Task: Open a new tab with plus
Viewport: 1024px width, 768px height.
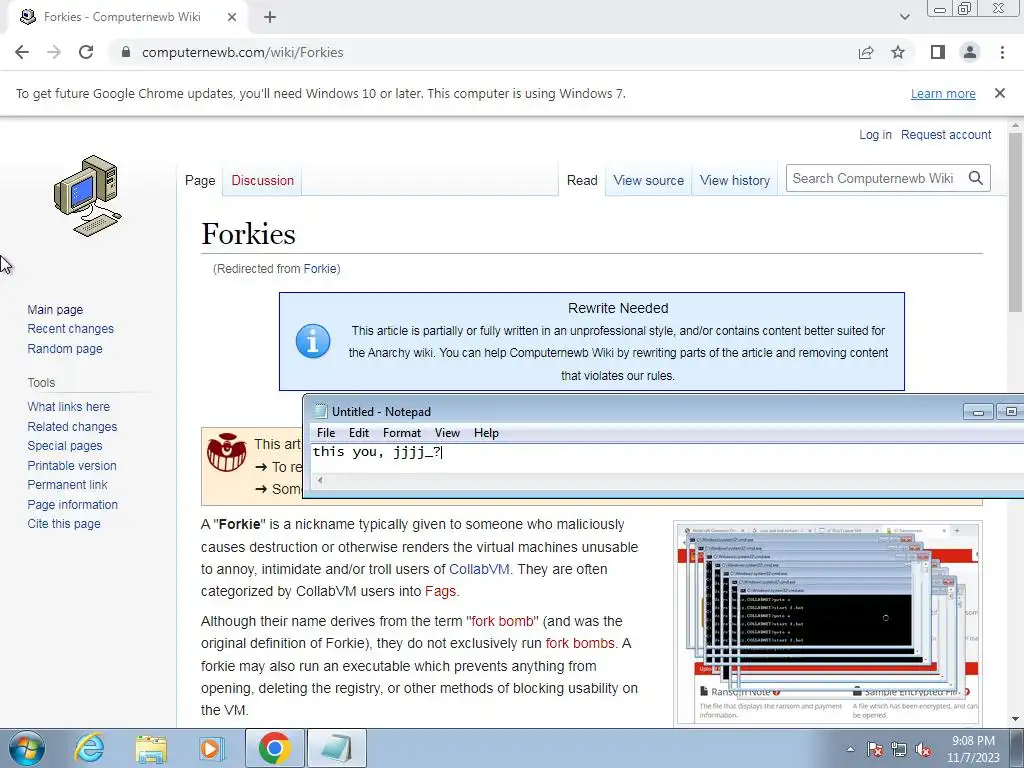Action: click(270, 17)
